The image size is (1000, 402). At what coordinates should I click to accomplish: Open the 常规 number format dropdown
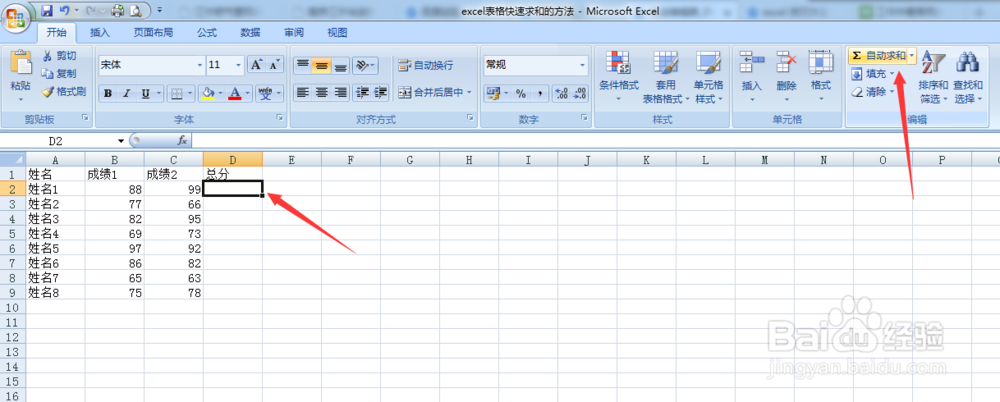point(582,64)
